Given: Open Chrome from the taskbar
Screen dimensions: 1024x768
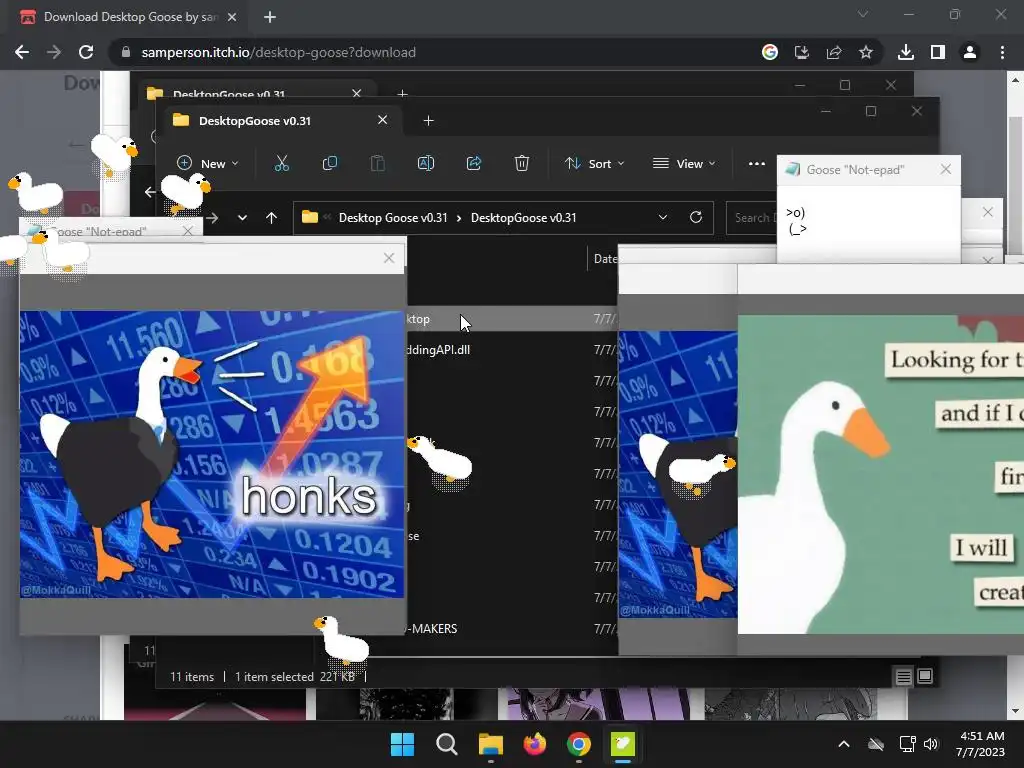Looking at the screenshot, I should coord(579,744).
